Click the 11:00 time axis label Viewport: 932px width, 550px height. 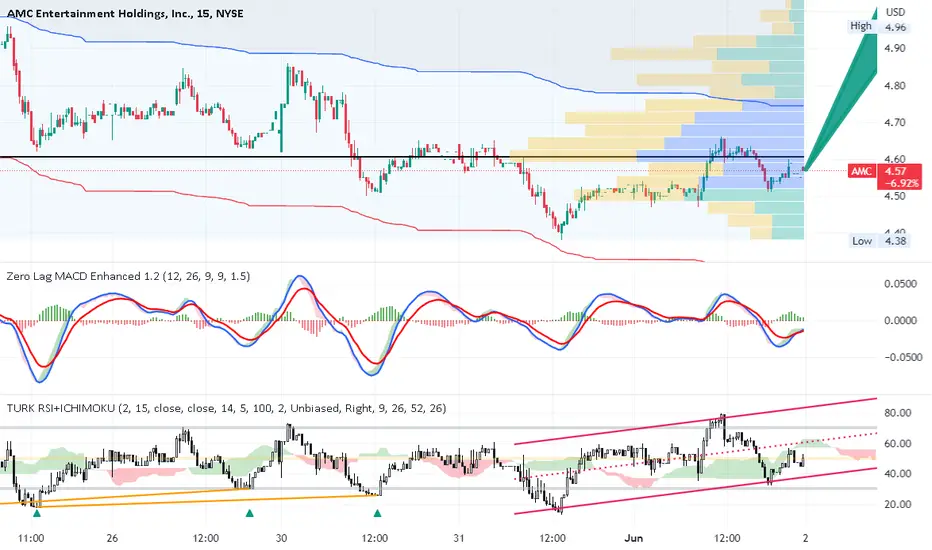[31, 538]
